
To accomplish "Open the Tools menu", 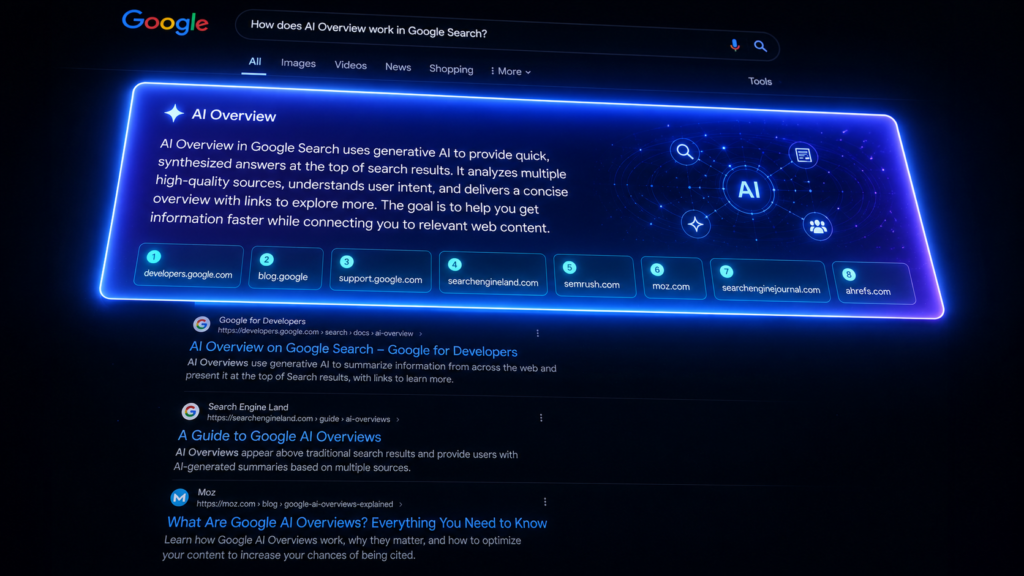I will pyautogui.click(x=760, y=81).
